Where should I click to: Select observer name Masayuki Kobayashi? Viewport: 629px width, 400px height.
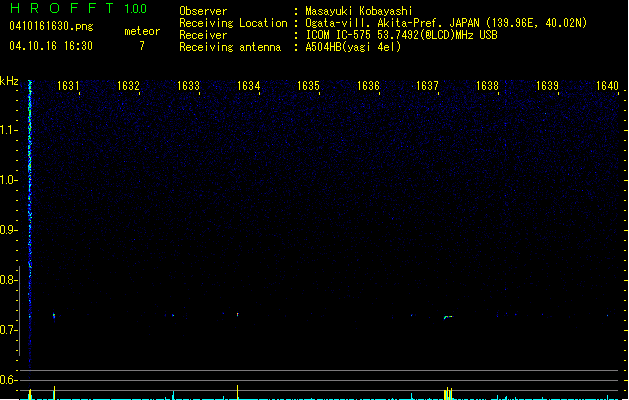[x=359, y=11]
